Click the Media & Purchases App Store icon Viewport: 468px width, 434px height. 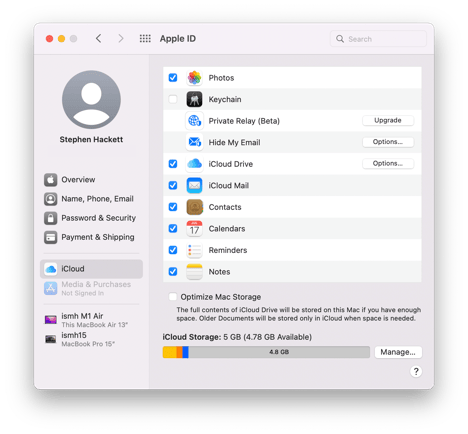coord(51,288)
